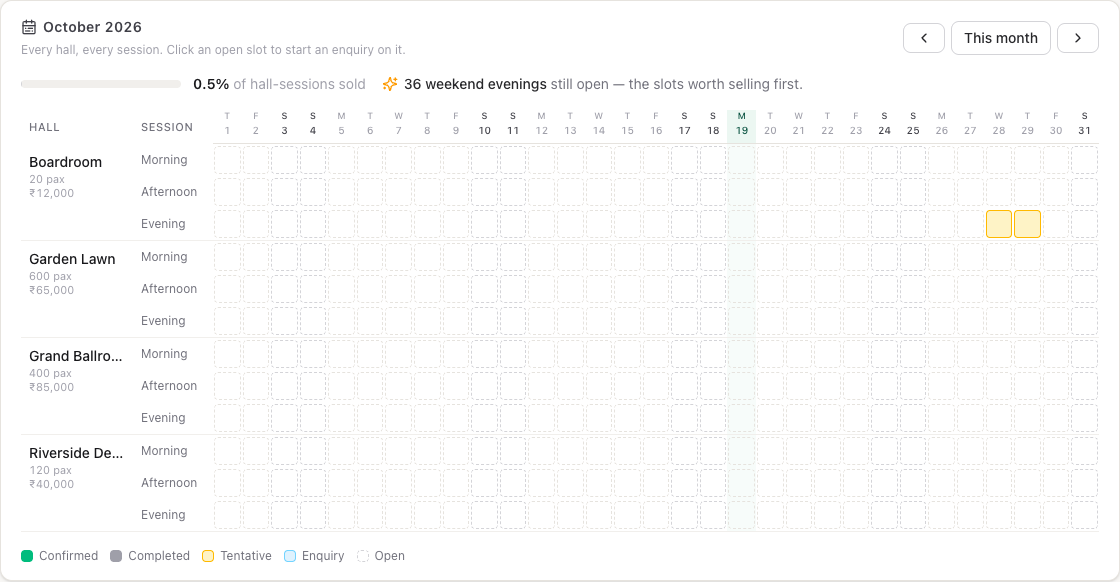Select the highlighted Monday 19 date header
Screen dimensions: 1120x582
pyautogui.click(x=741, y=124)
